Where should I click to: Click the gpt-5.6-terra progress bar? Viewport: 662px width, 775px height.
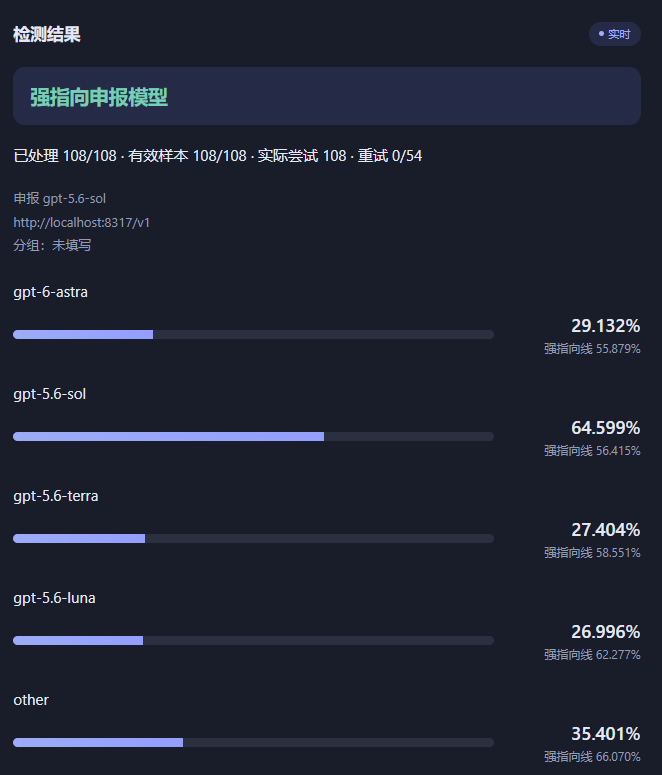pos(253,538)
